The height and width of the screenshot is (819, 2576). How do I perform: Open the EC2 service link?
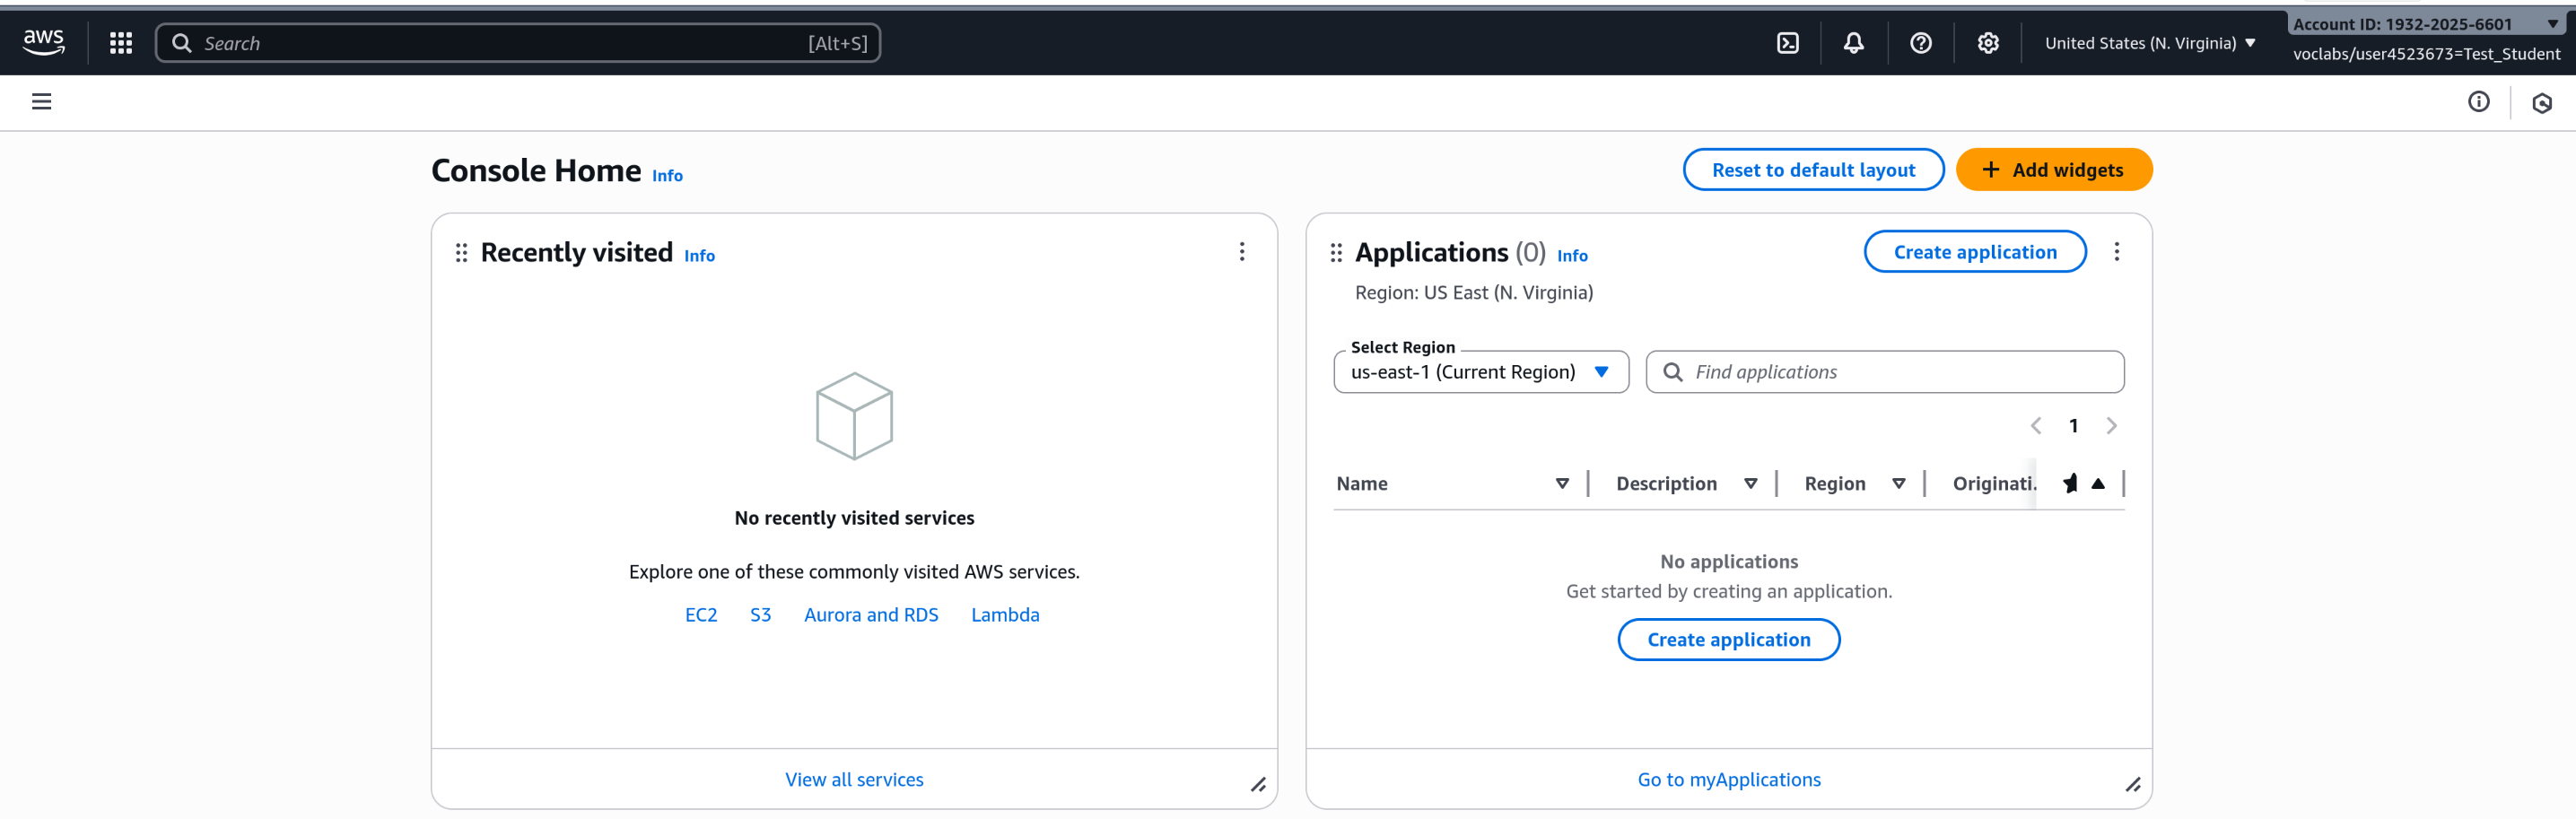tap(700, 615)
